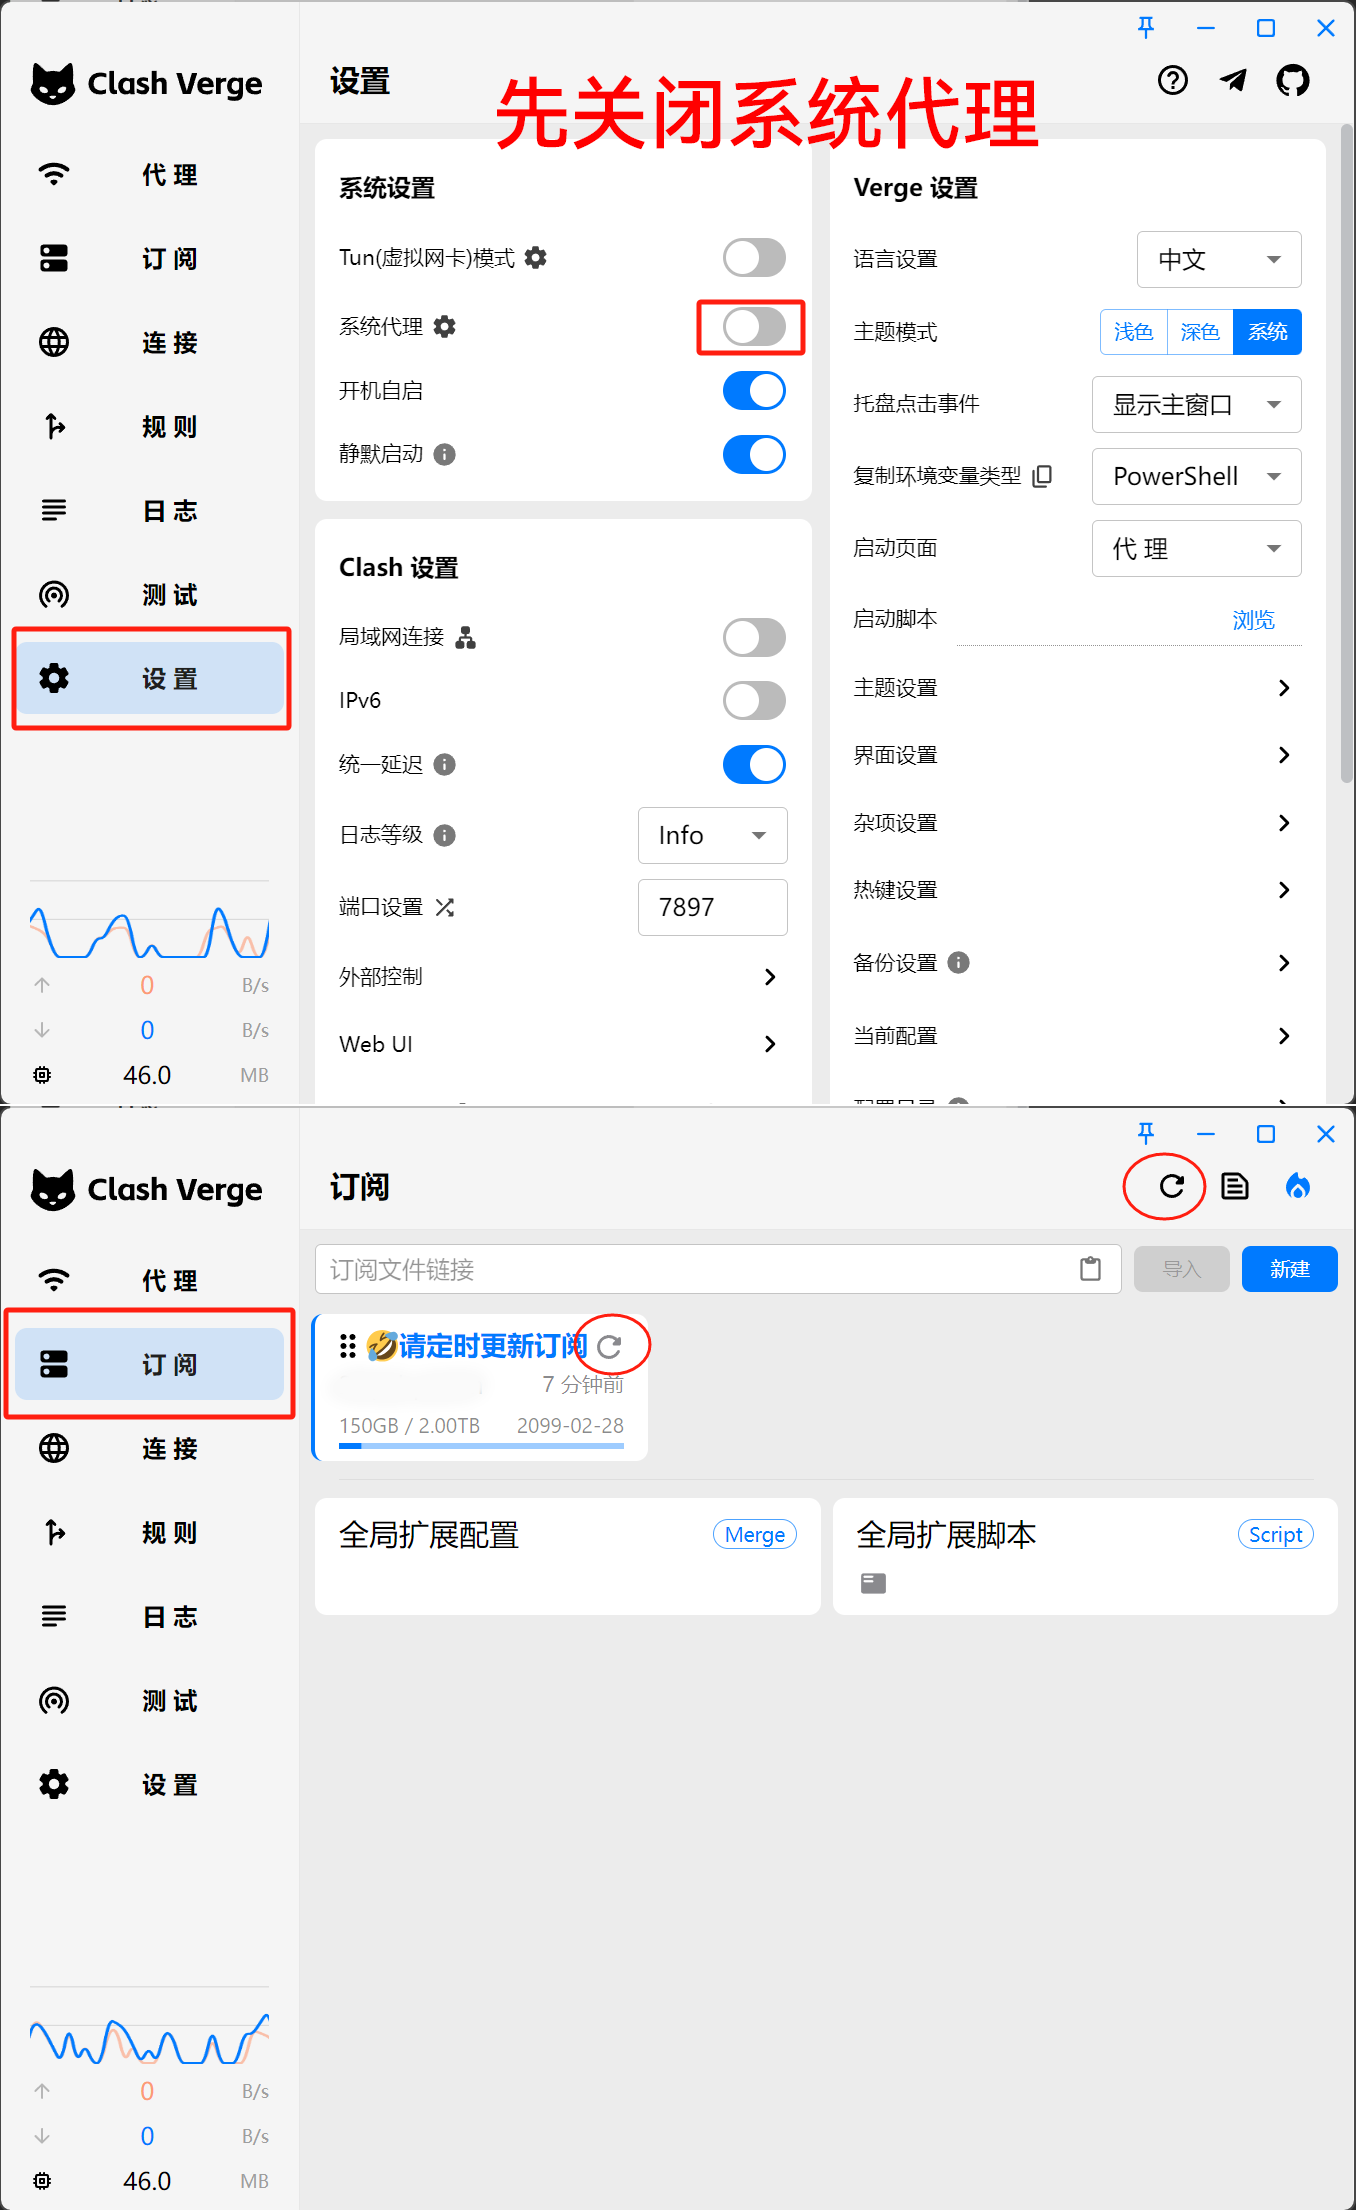Viewport: 1356px width, 2210px height.
Task: Open the language dropdown showing 中文
Action: coord(1218,260)
